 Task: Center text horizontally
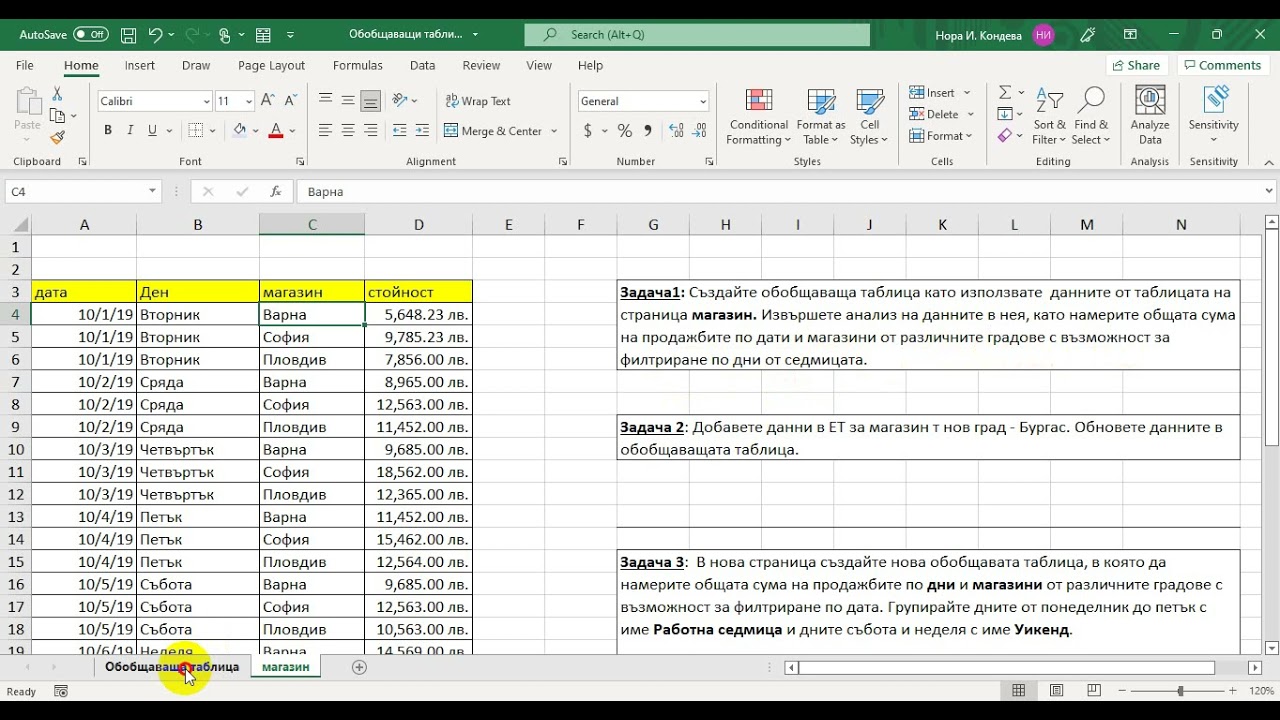(348, 130)
